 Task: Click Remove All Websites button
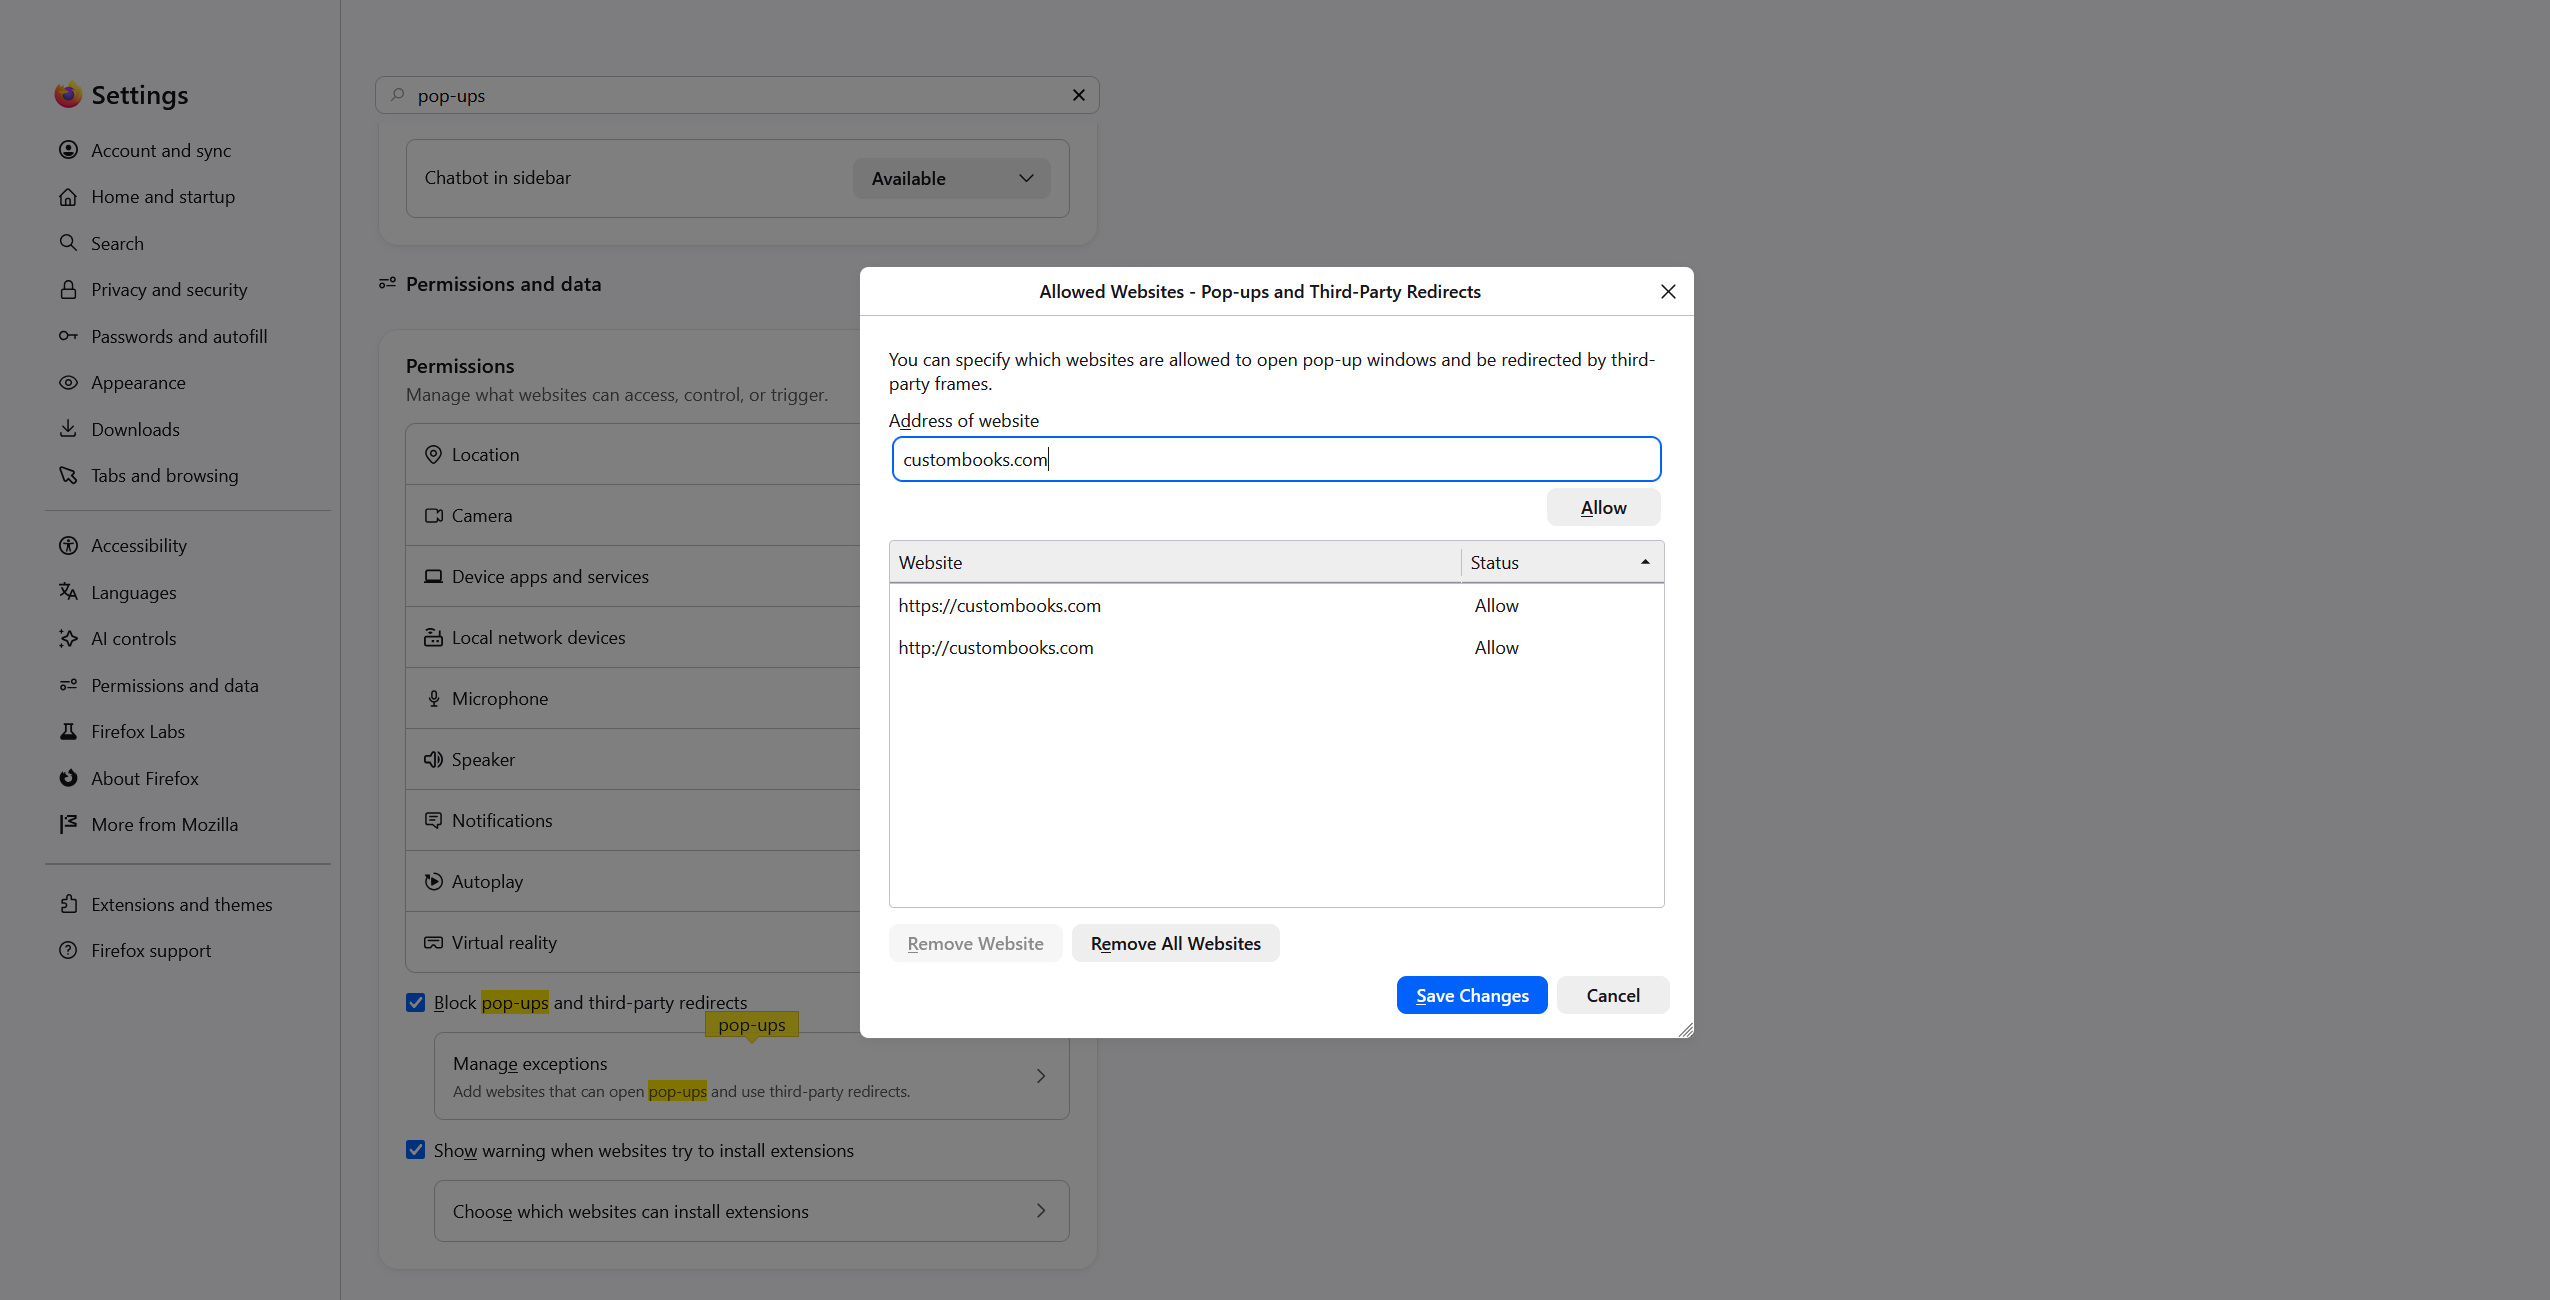click(x=1175, y=944)
